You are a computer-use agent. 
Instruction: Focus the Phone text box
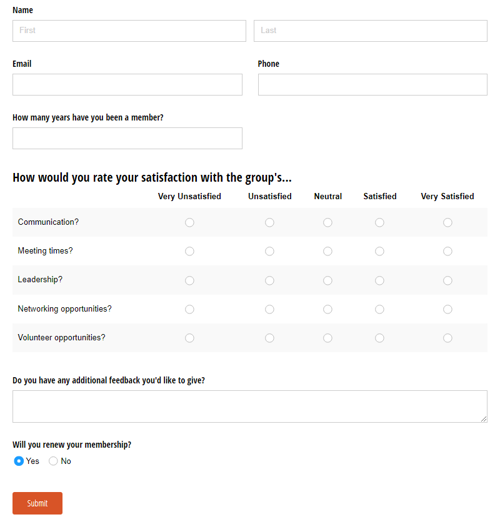click(x=373, y=85)
